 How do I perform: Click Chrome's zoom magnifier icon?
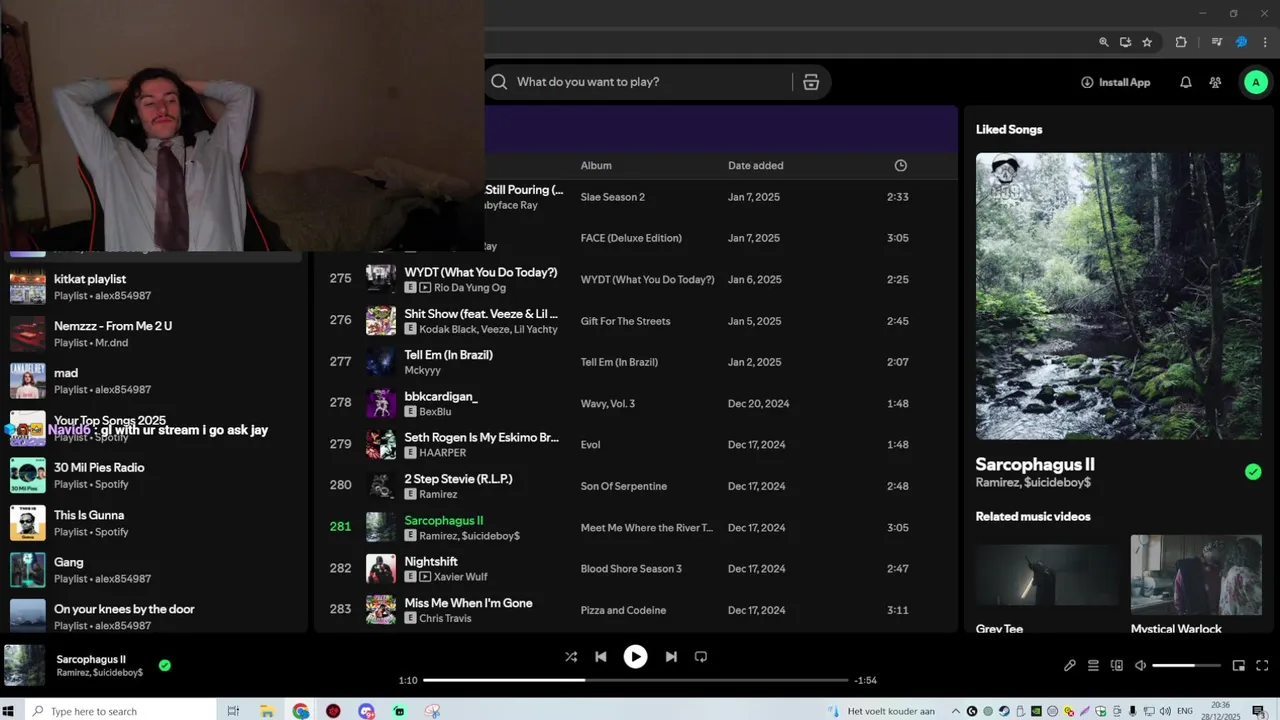(x=1104, y=42)
